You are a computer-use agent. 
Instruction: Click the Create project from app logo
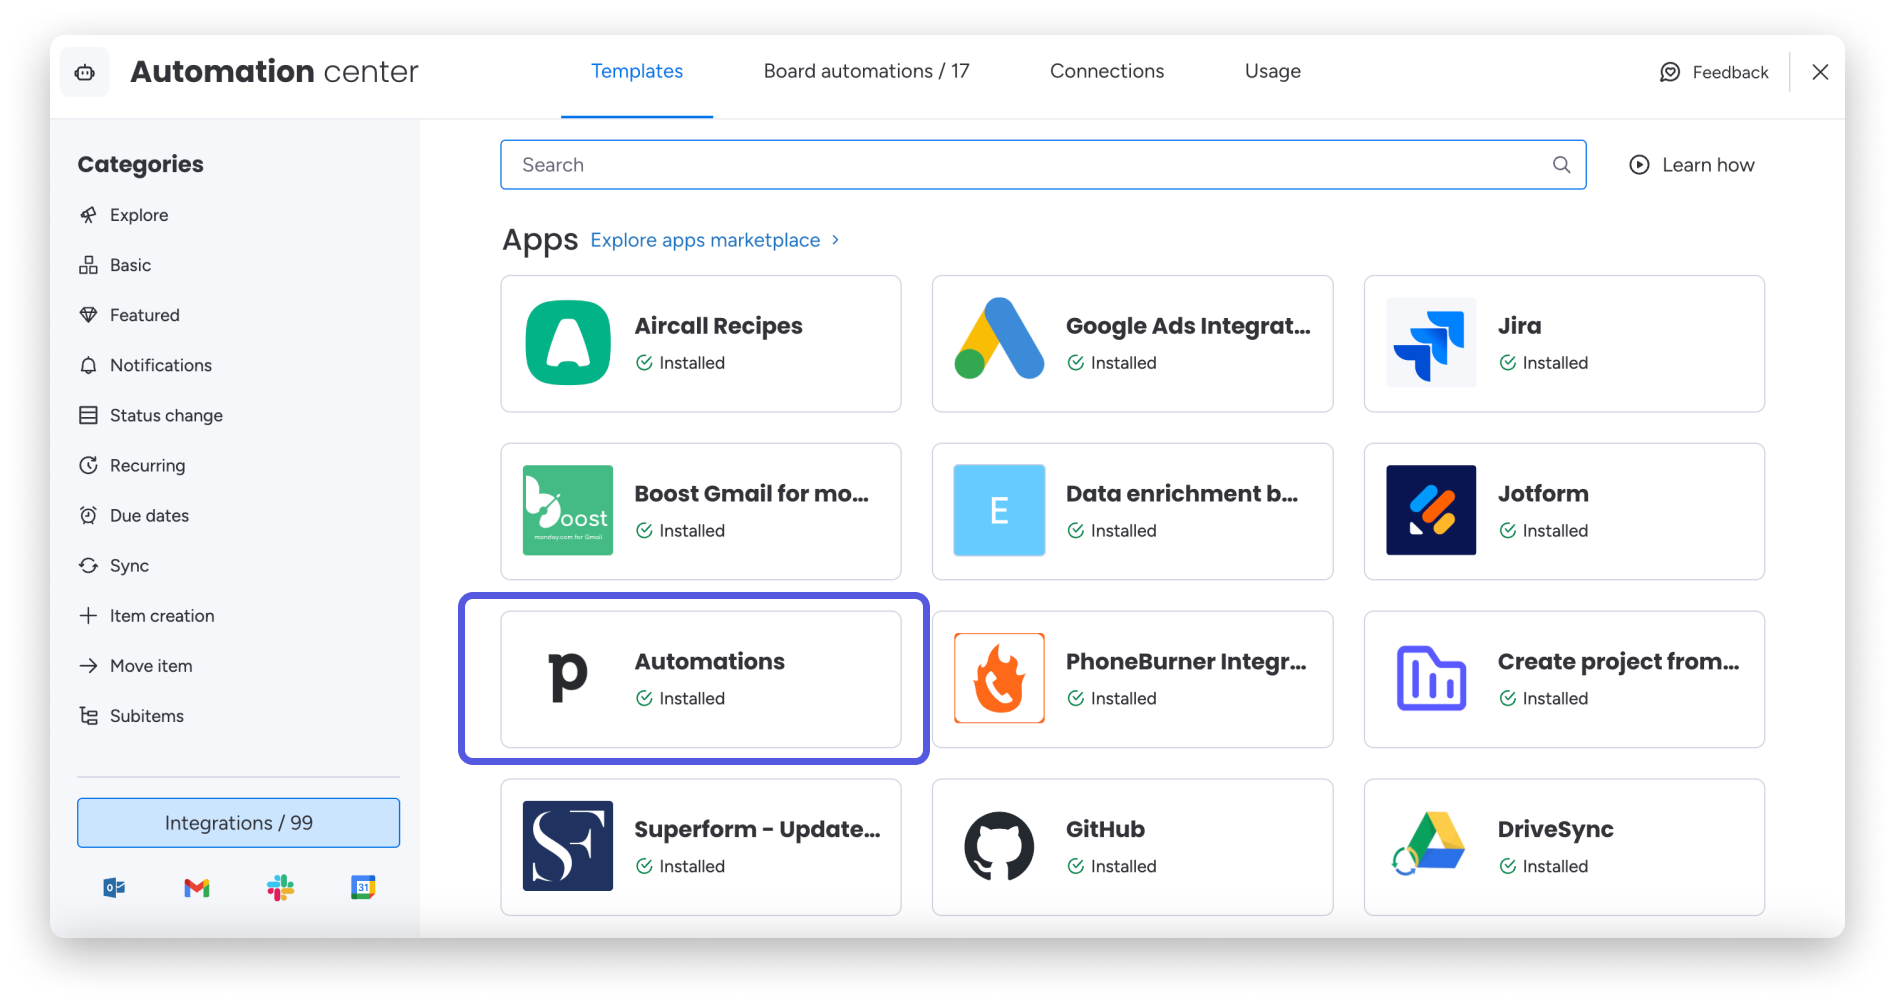1431,678
